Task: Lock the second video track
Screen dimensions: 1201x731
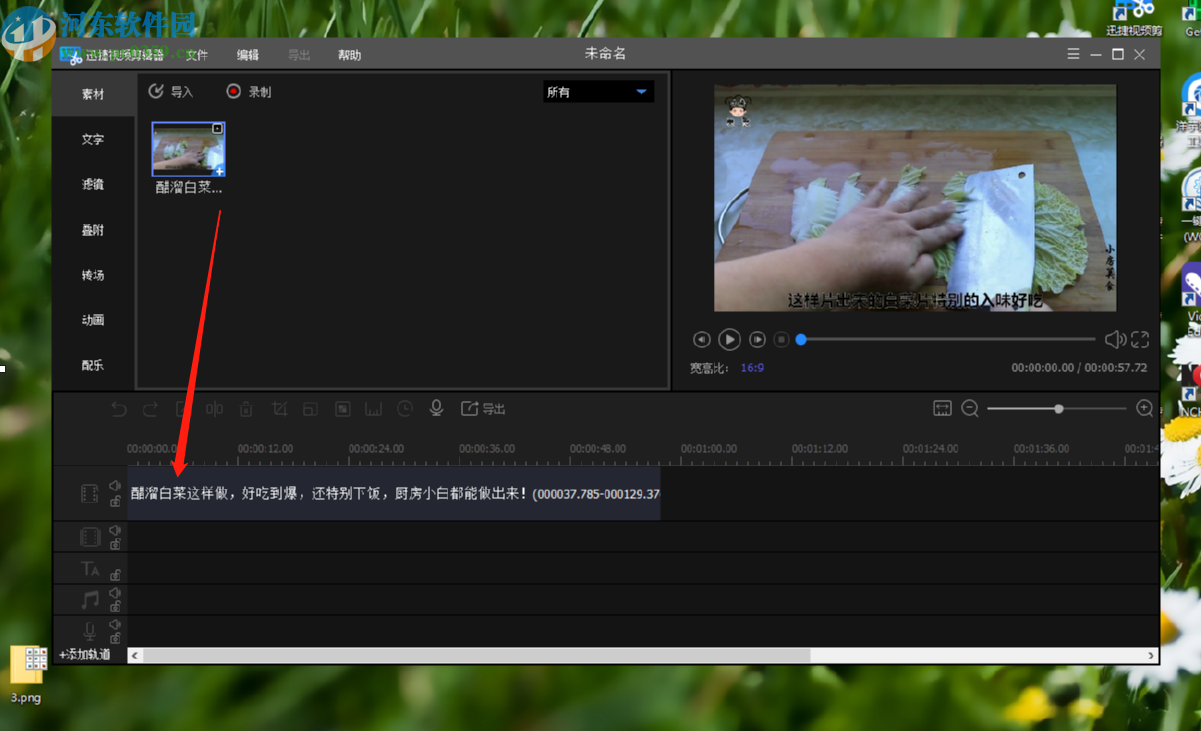Action: [115, 544]
